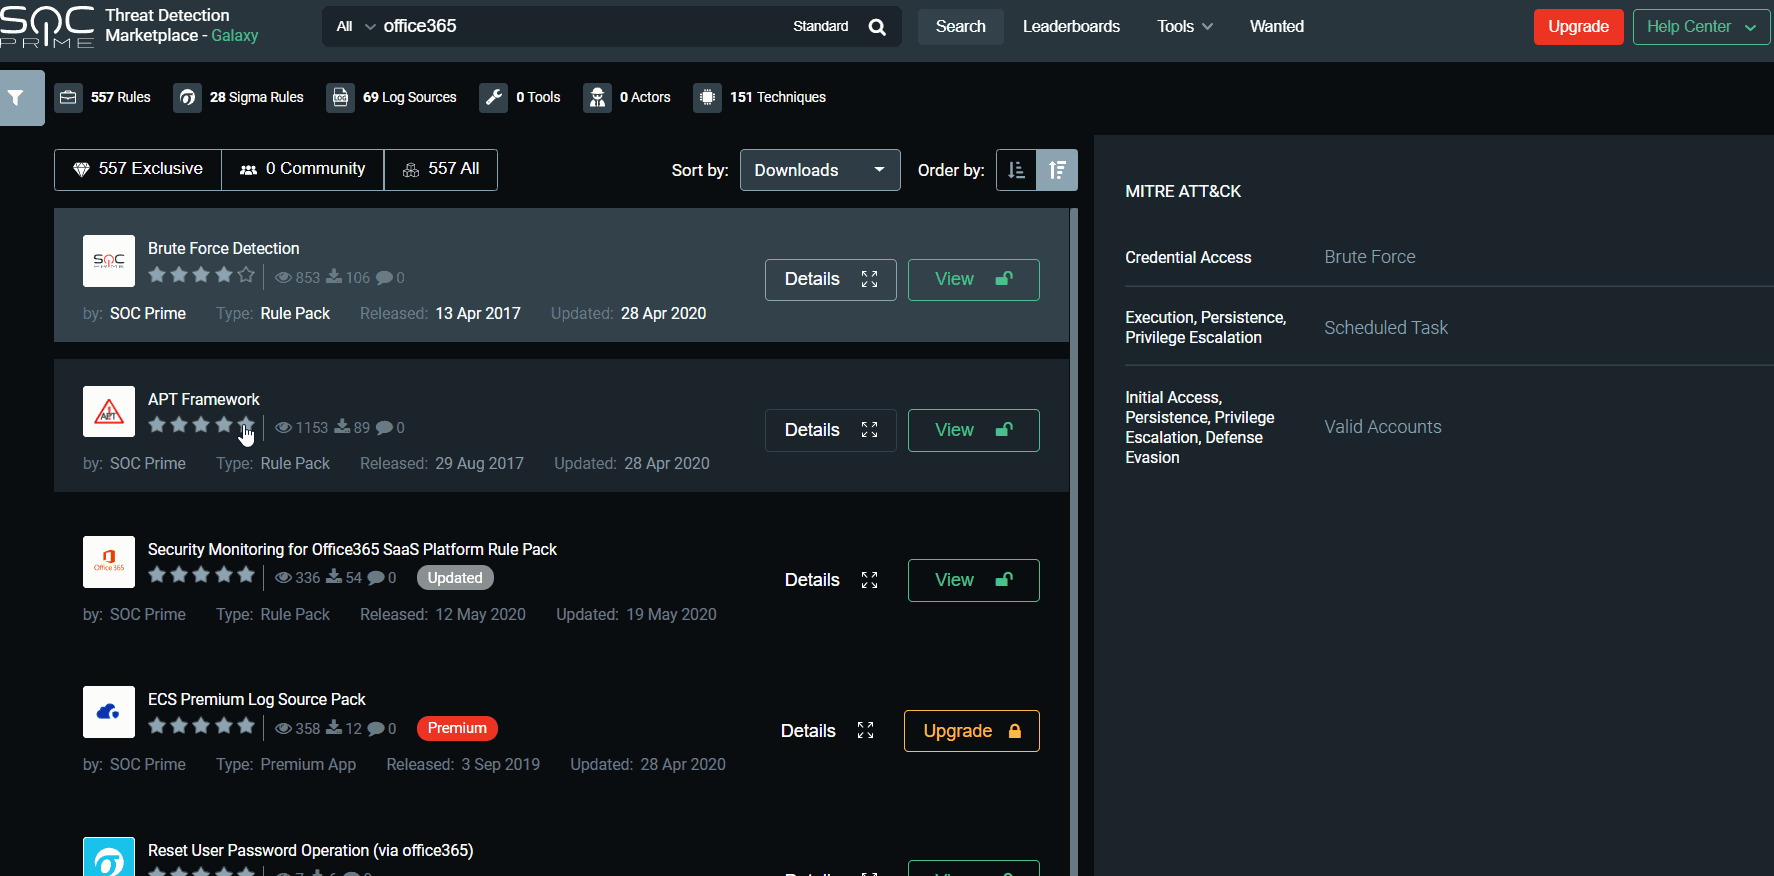Image resolution: width=1774 pixels, height=876 pixels.
Task: Open Brute Force Detection title
Action: pos(223,248)
